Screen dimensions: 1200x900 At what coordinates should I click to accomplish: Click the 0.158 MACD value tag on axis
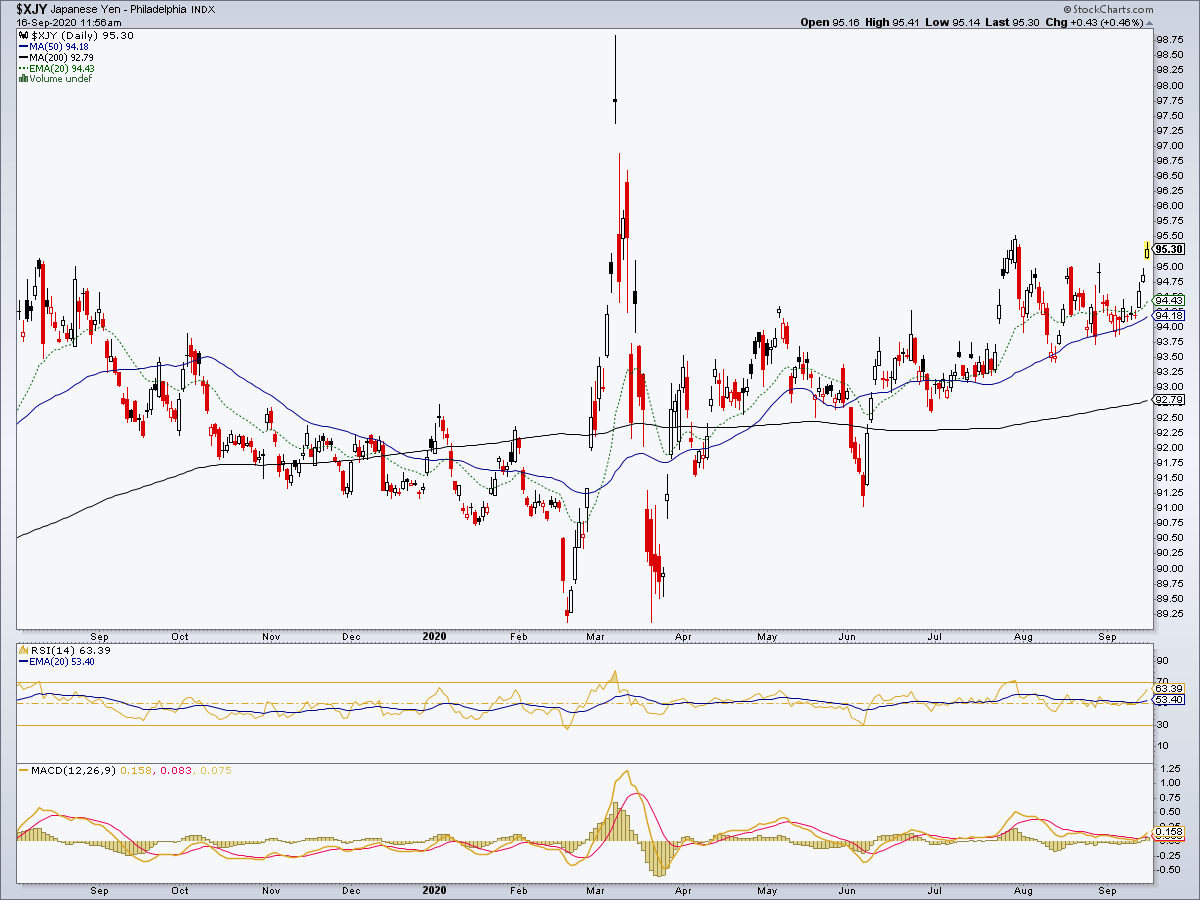(x=1169, y=832)
